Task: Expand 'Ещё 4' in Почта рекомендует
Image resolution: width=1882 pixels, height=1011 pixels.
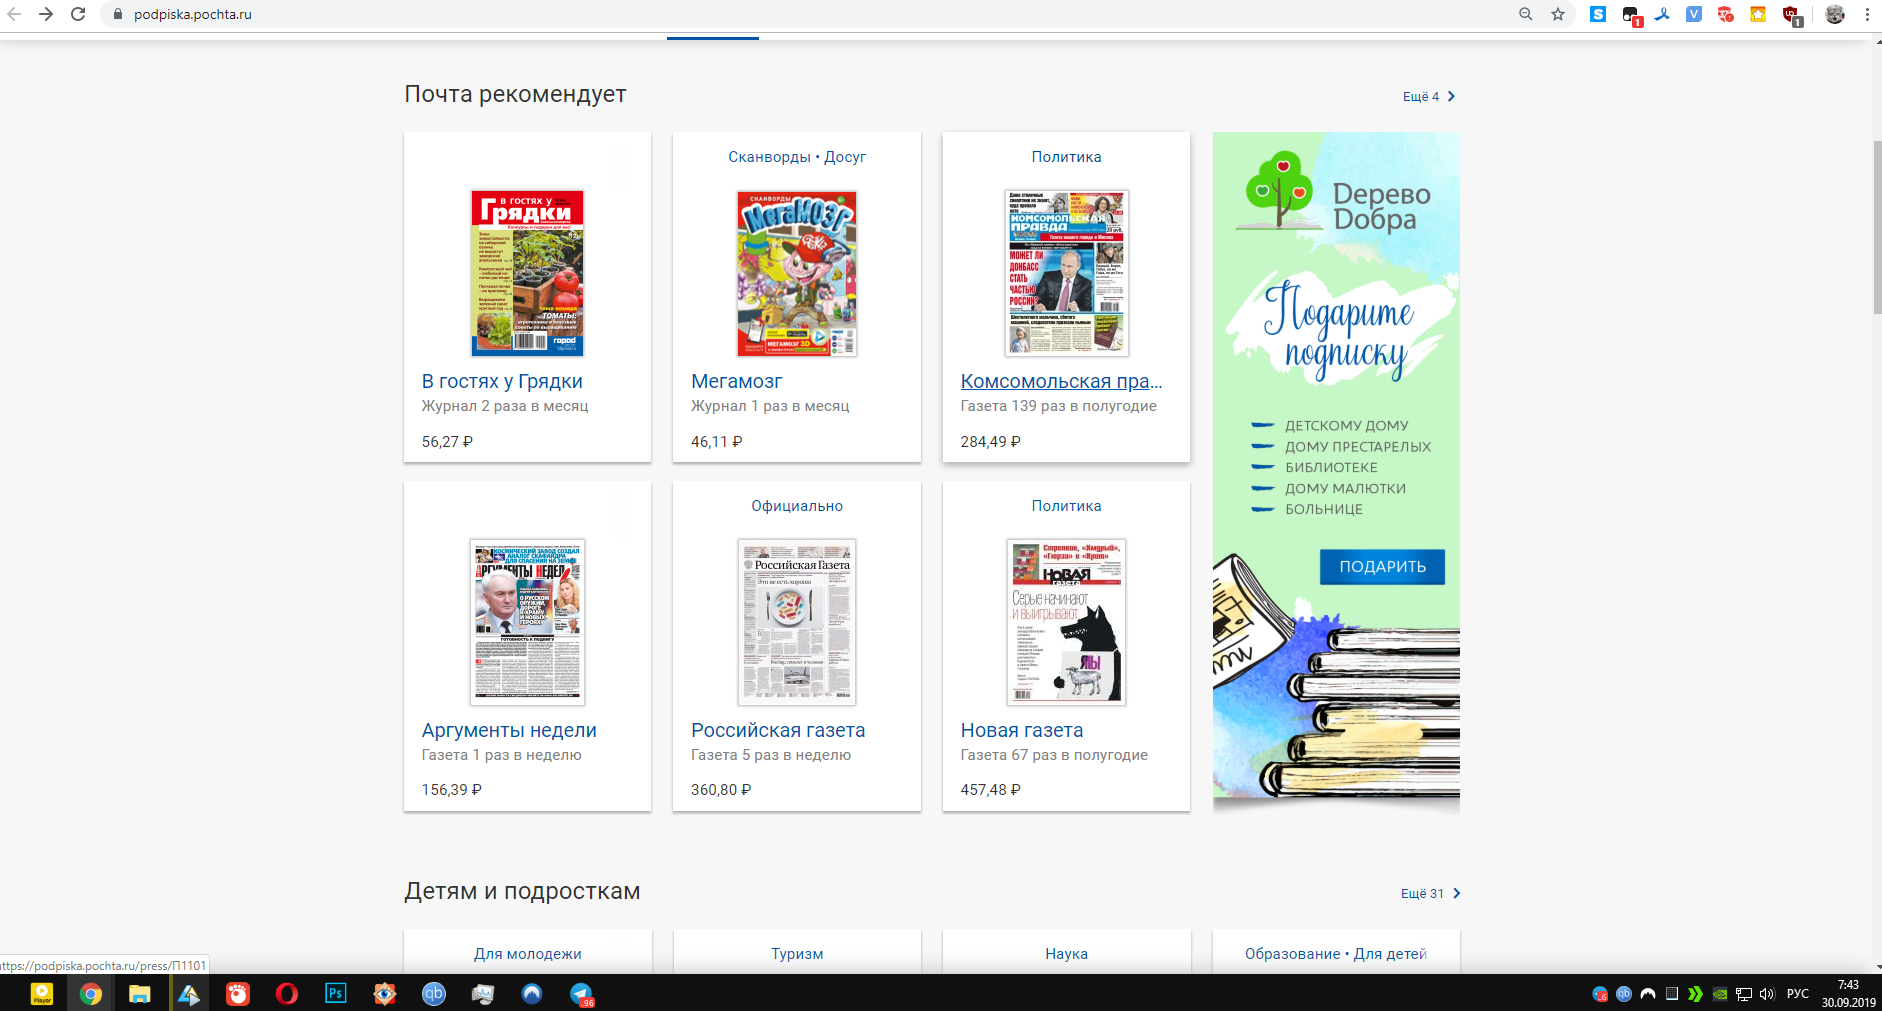Action: coord(1429,96)
